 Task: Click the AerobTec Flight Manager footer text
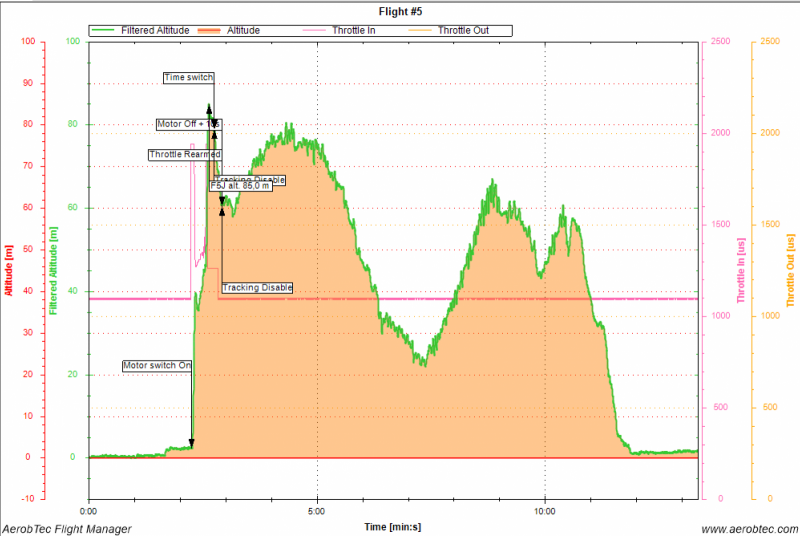66,528
